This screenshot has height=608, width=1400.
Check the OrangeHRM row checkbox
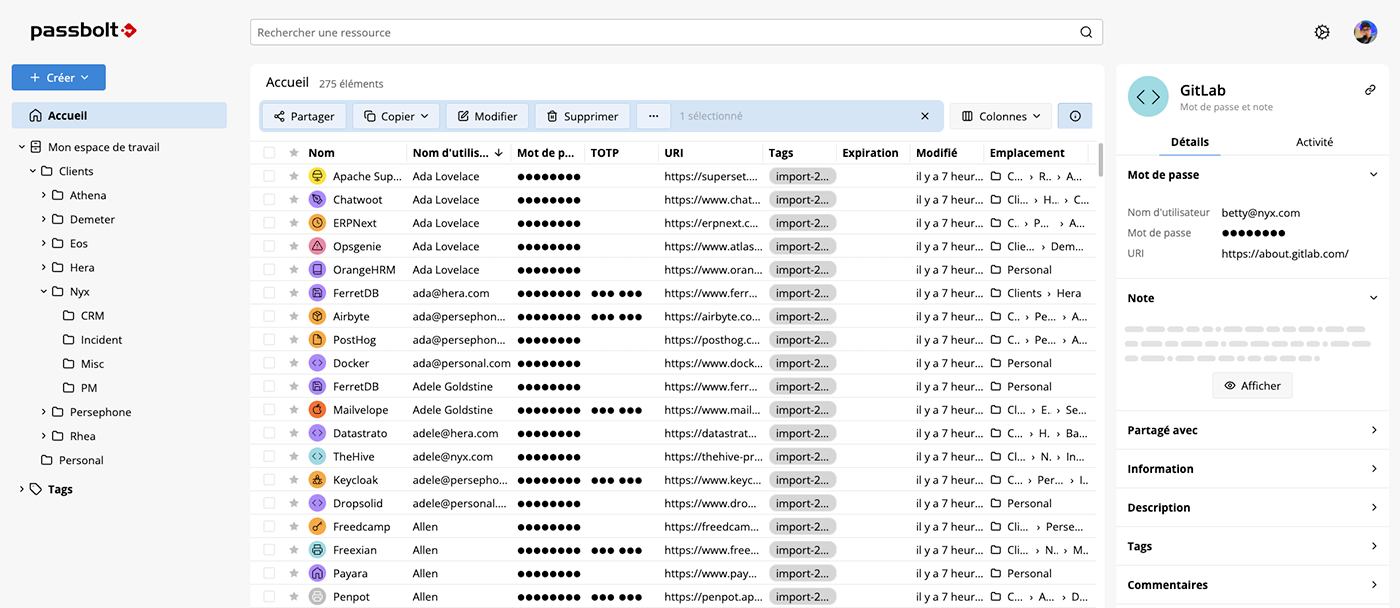coord(269,269)
